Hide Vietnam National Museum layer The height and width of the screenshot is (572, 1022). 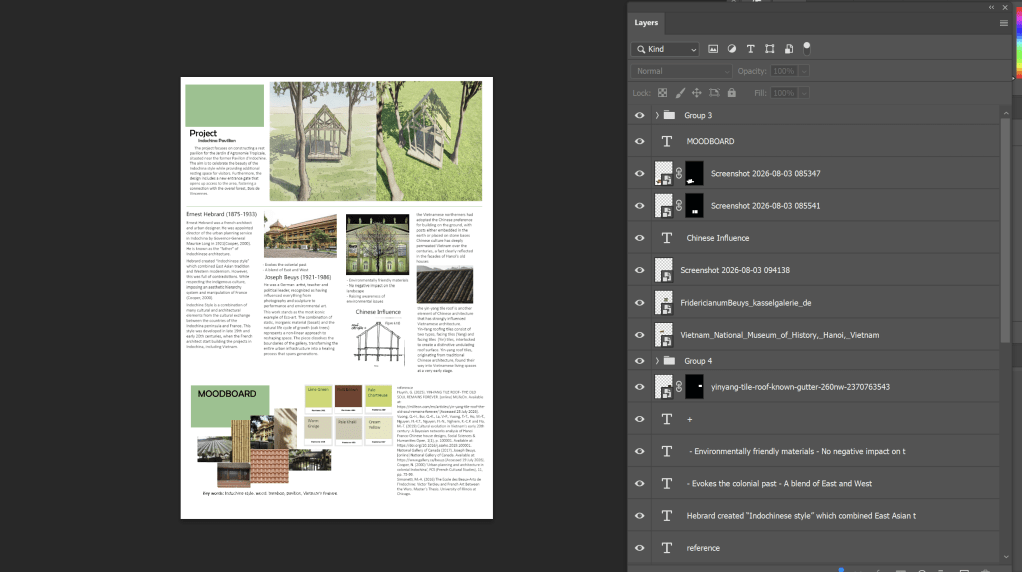pyautogui.click(x=639, y=335)
